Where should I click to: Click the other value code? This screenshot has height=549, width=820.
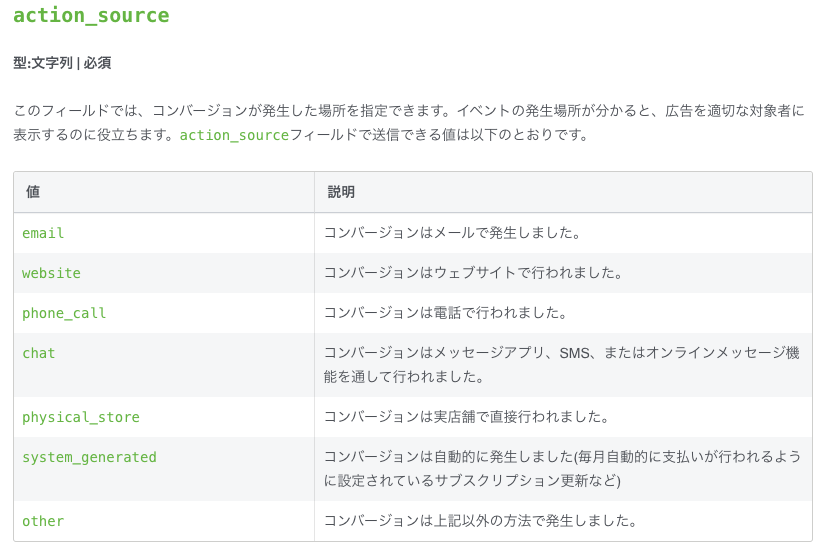[43, 521]
